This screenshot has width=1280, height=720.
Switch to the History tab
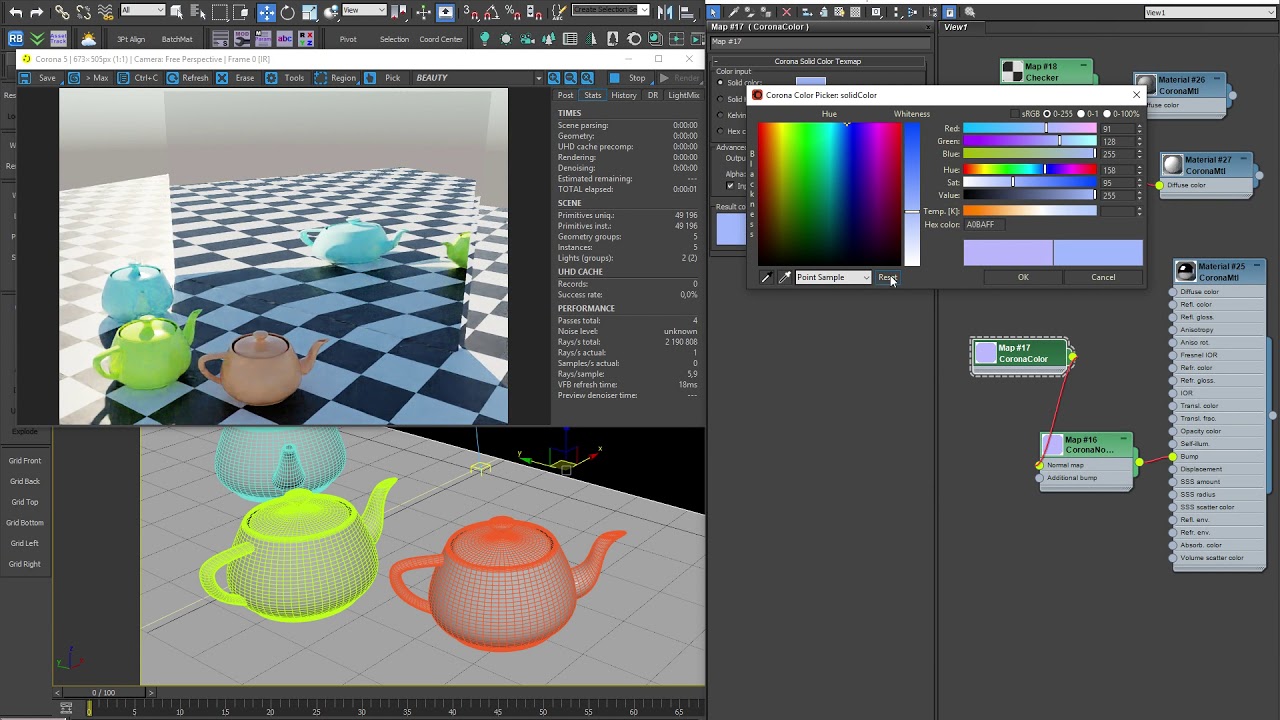point(624,95)
